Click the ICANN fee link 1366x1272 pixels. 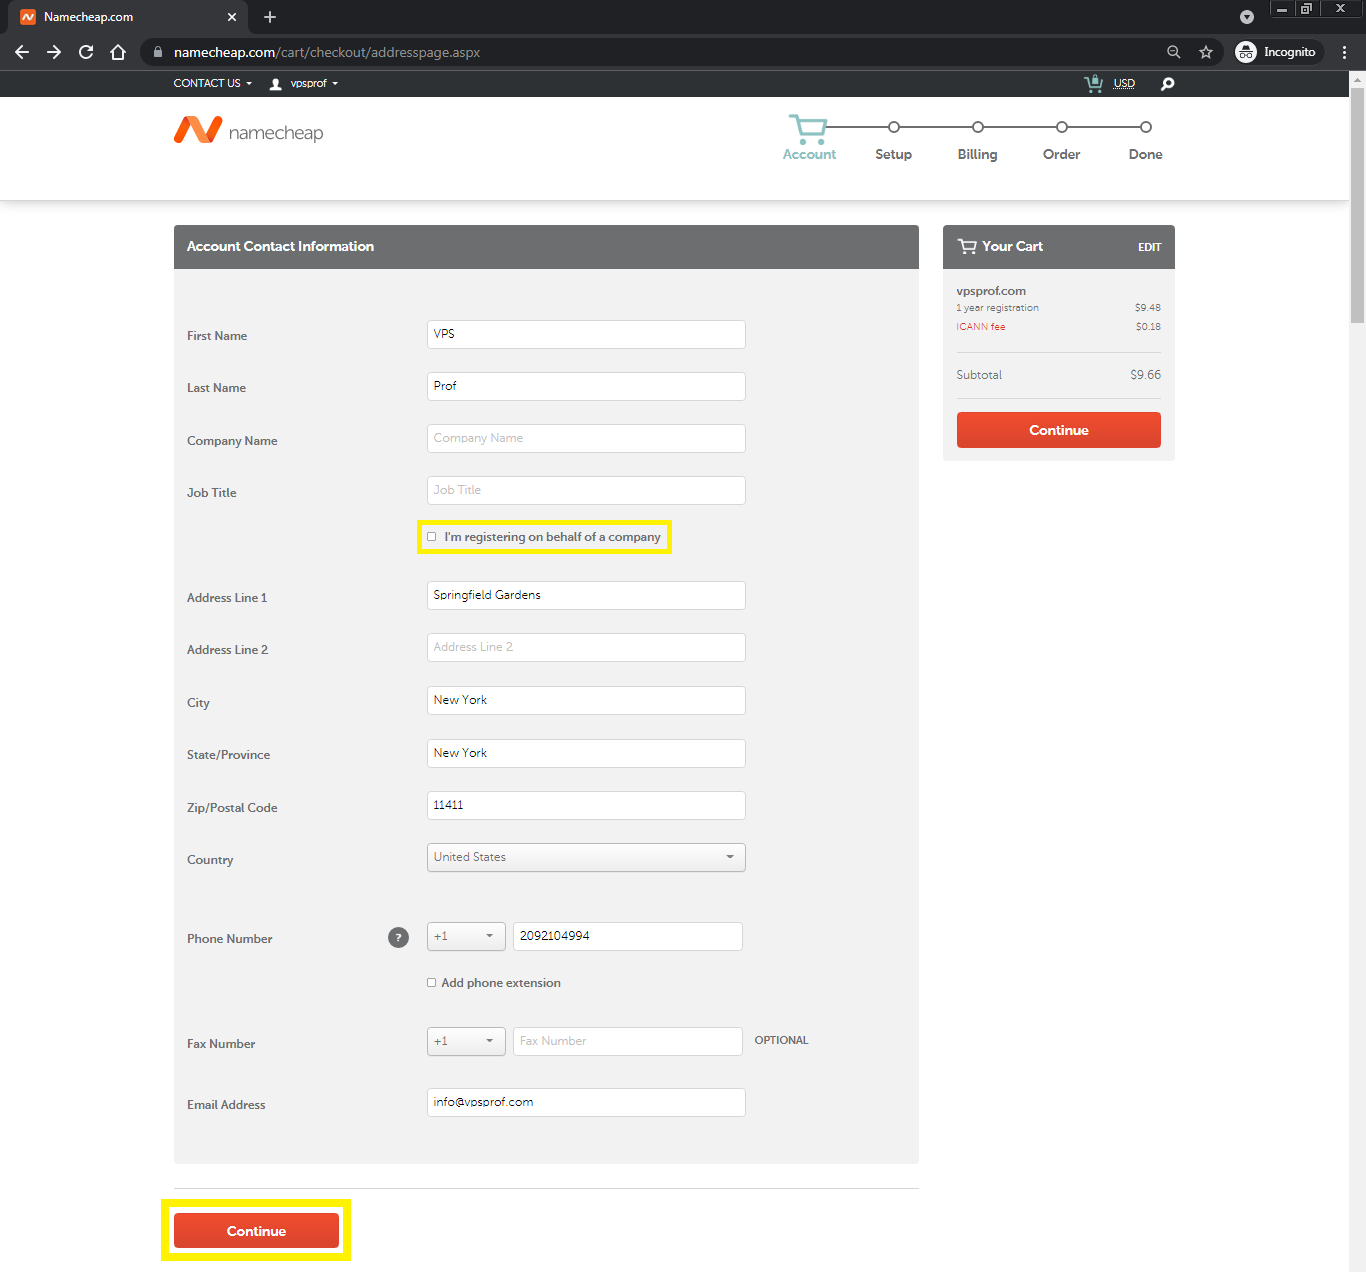981,327
